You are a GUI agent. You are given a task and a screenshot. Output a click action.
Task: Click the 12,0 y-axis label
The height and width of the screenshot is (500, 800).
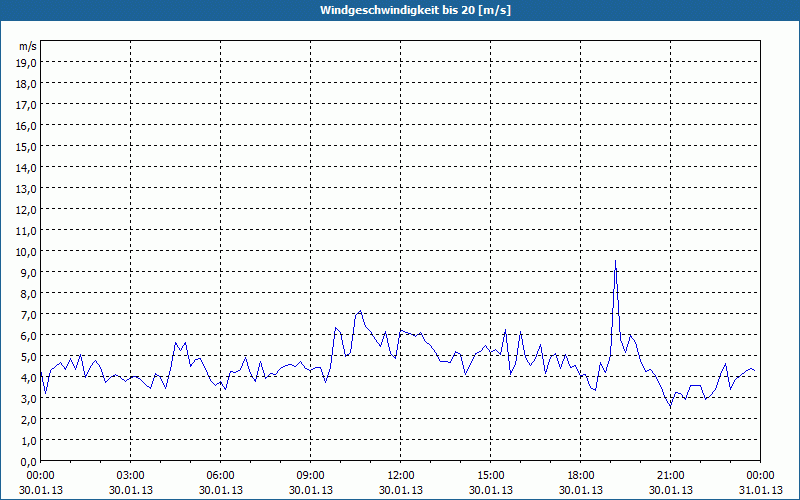pos(27,210)
